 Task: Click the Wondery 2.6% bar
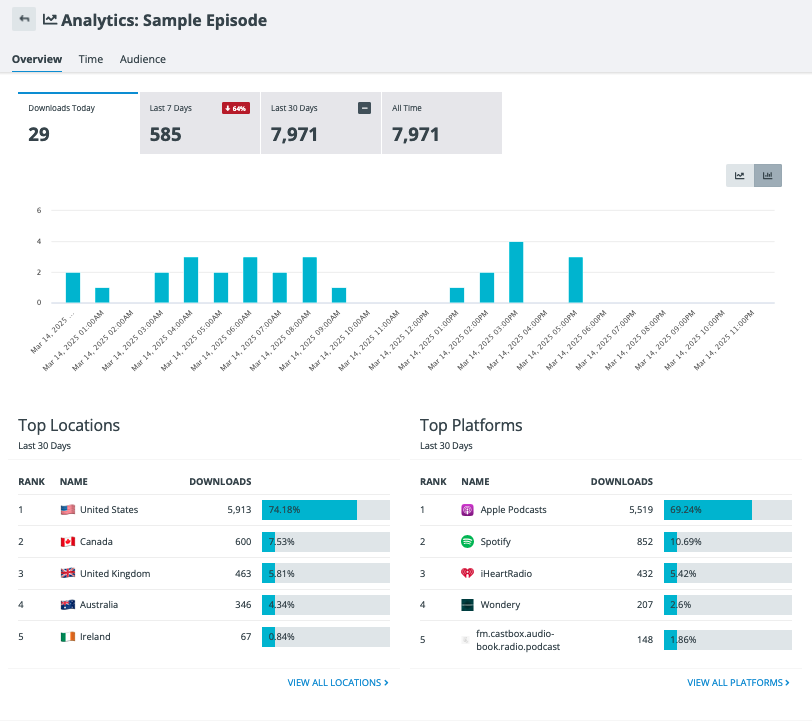(x=728, y=605)
